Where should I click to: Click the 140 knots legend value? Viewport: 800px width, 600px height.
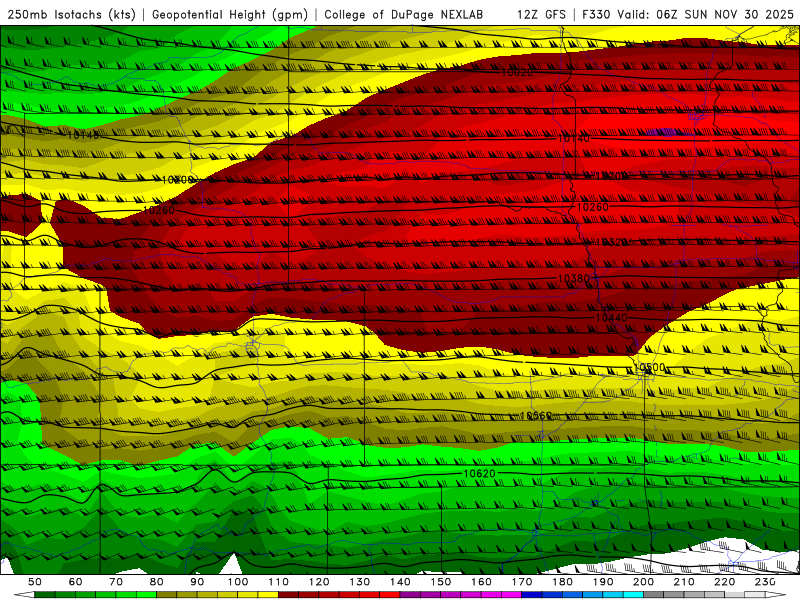[x=400, y=582]
